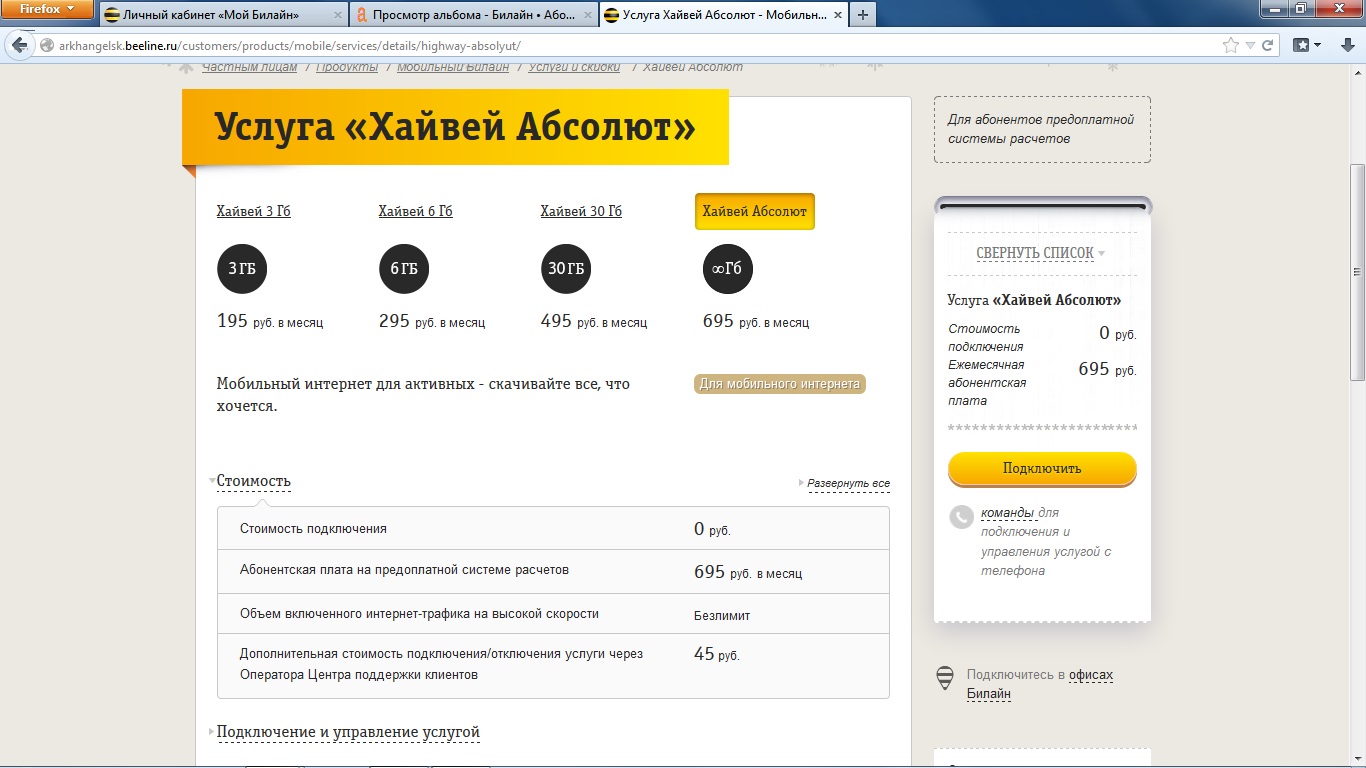1366x768 pixels.
Task: Open the Хайвей 6 Гб link
Action: pyautogui.click(x=415, y=211)
